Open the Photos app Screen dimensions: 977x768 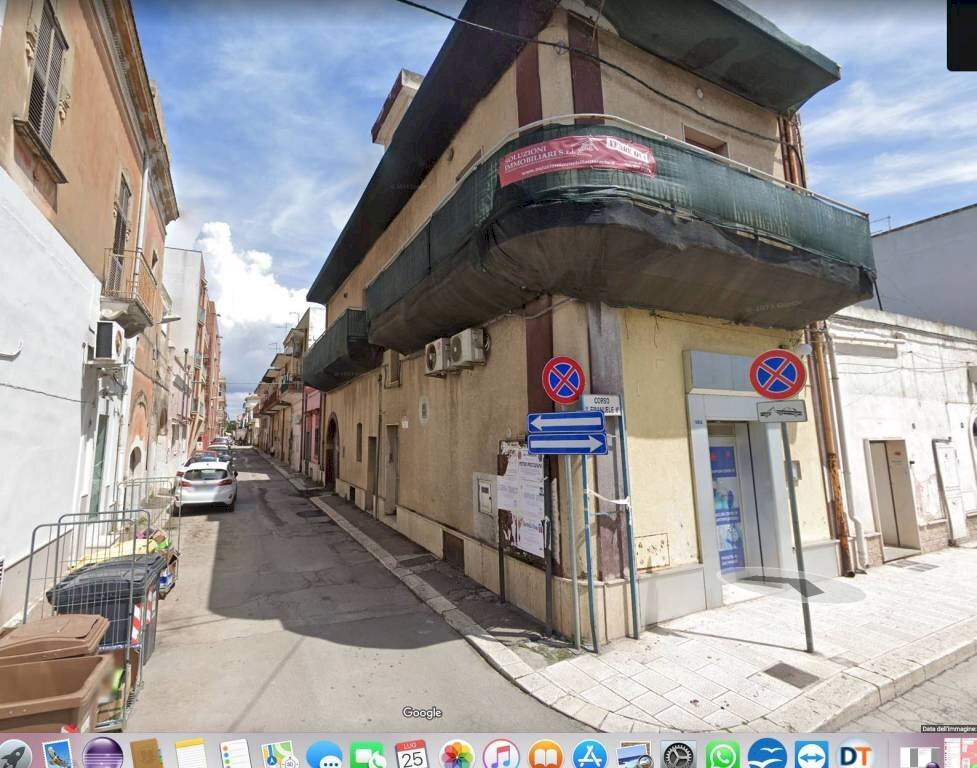[457, 753]
